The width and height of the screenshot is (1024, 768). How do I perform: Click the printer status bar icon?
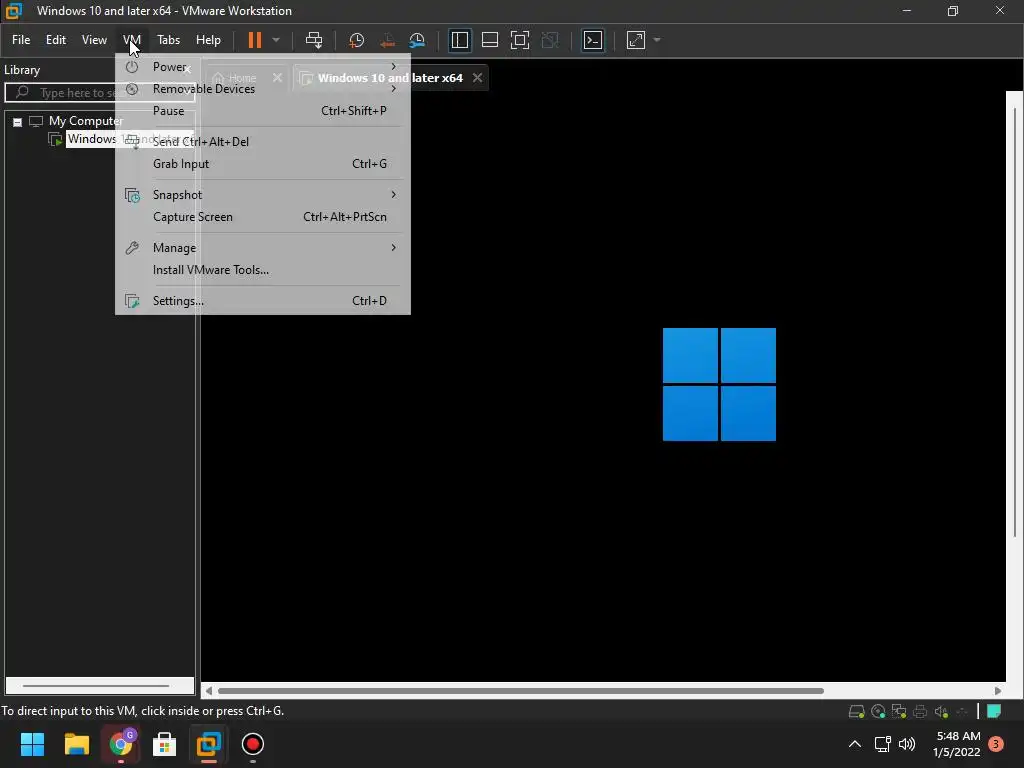point(920,712)
